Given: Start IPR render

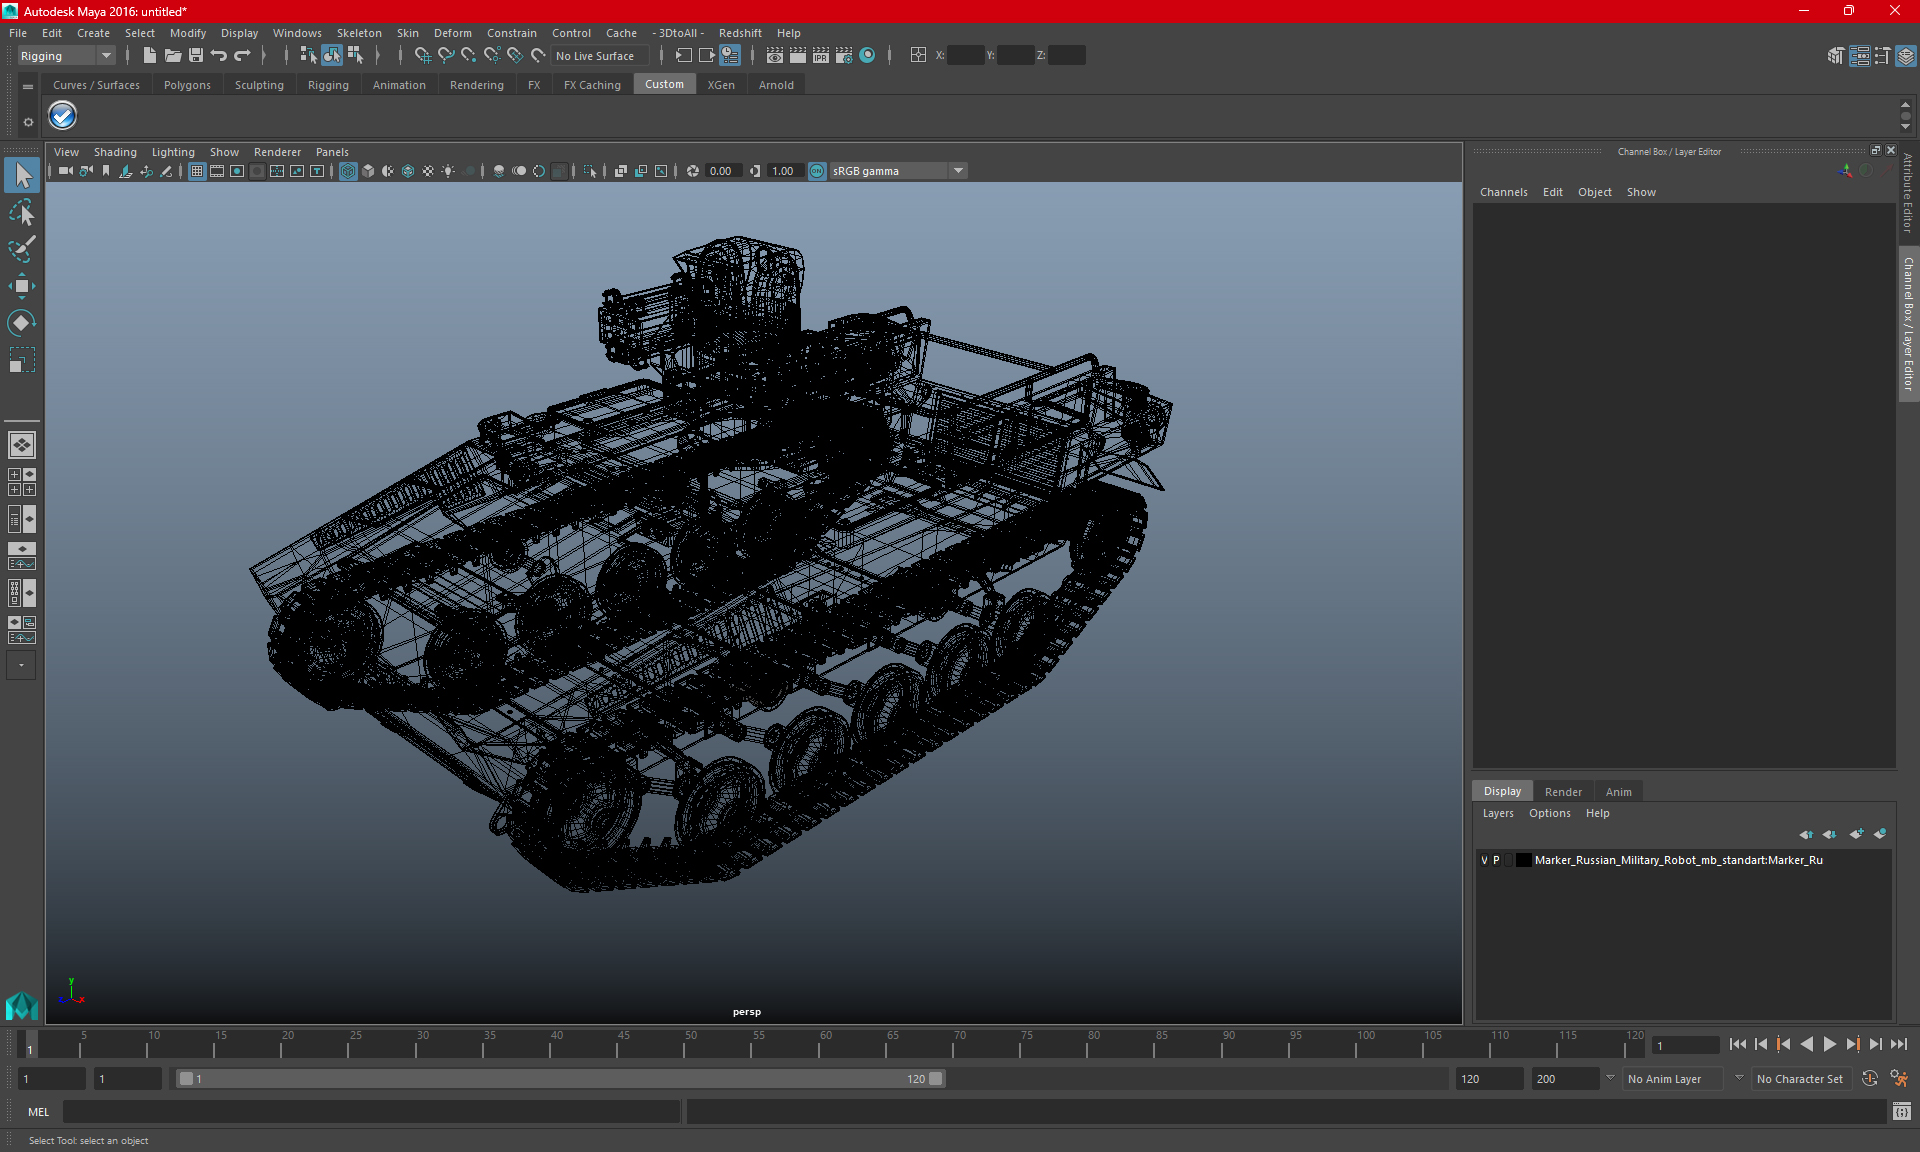Looking at the screenshot, I should pyautogui.click(x=820, y=56).
